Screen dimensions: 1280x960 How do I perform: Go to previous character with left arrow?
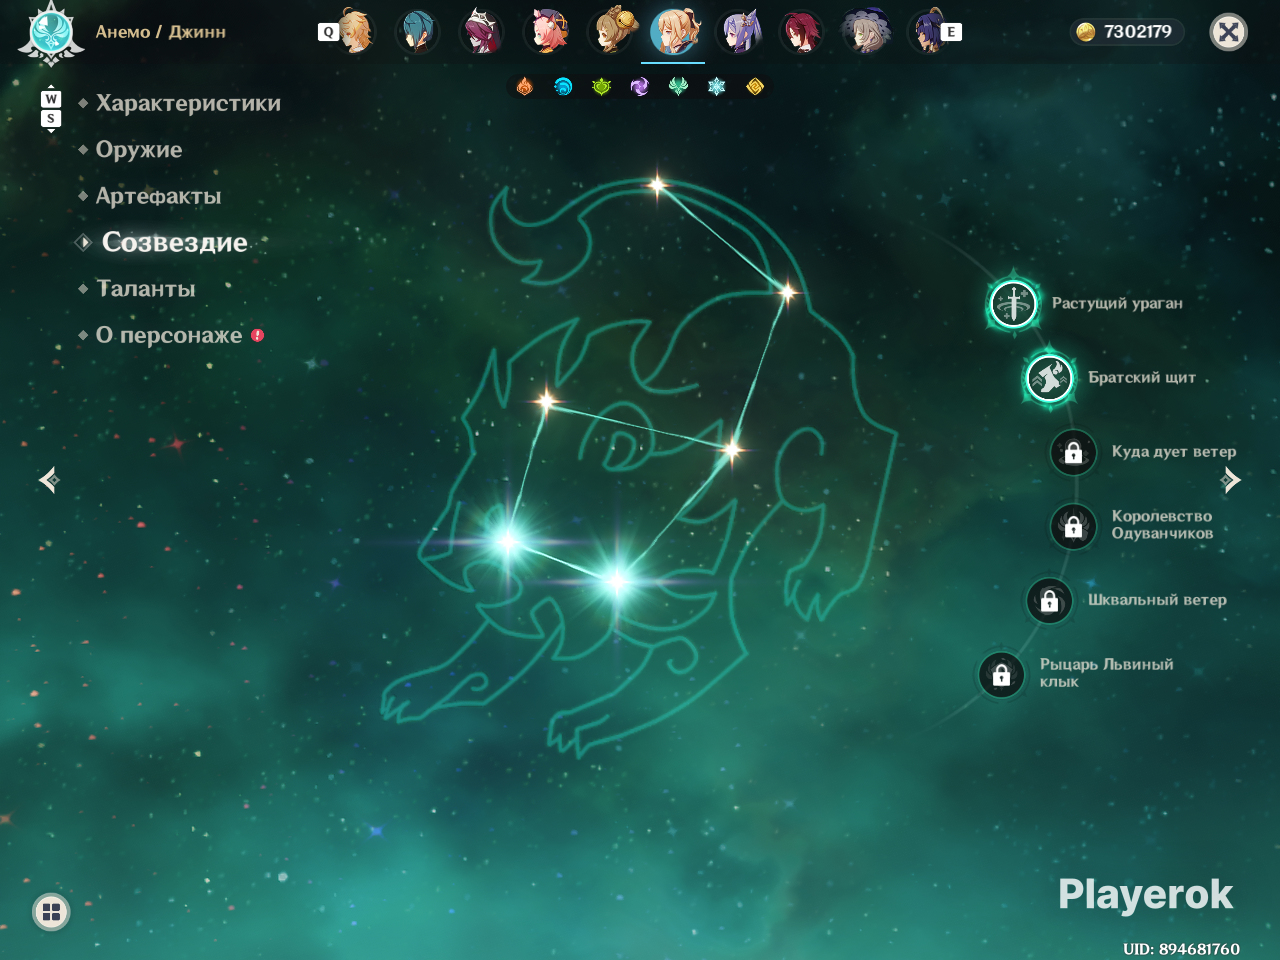tap(48, 480)
